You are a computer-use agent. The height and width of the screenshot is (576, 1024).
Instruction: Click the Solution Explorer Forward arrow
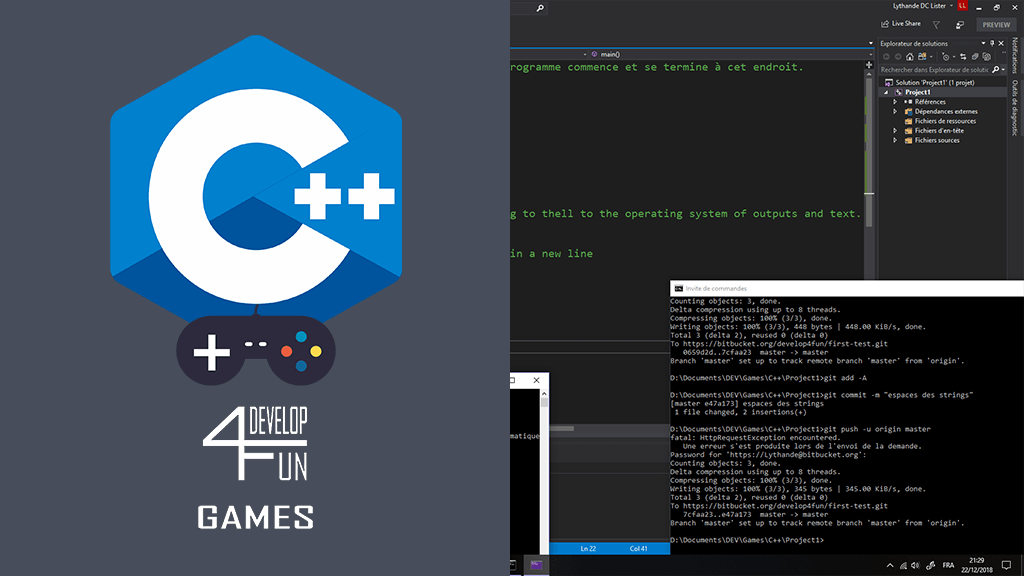[898, 57]
